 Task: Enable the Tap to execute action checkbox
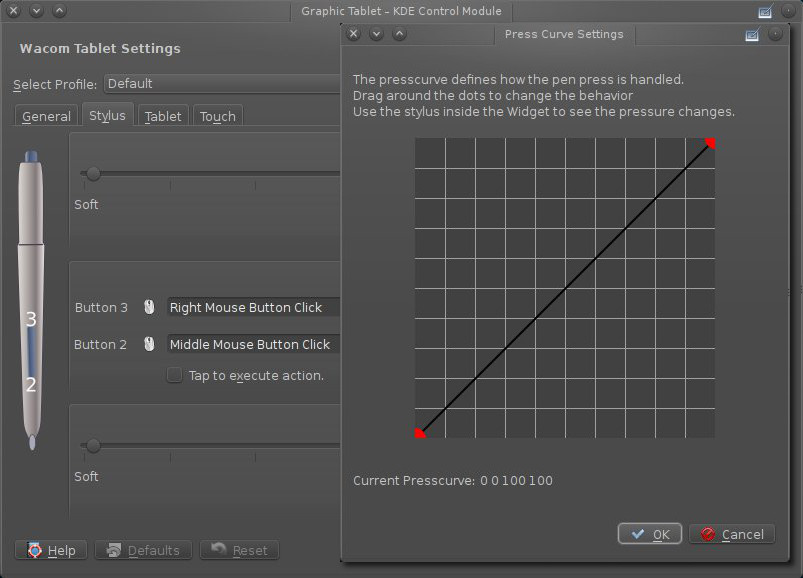[x=175, y=376]
